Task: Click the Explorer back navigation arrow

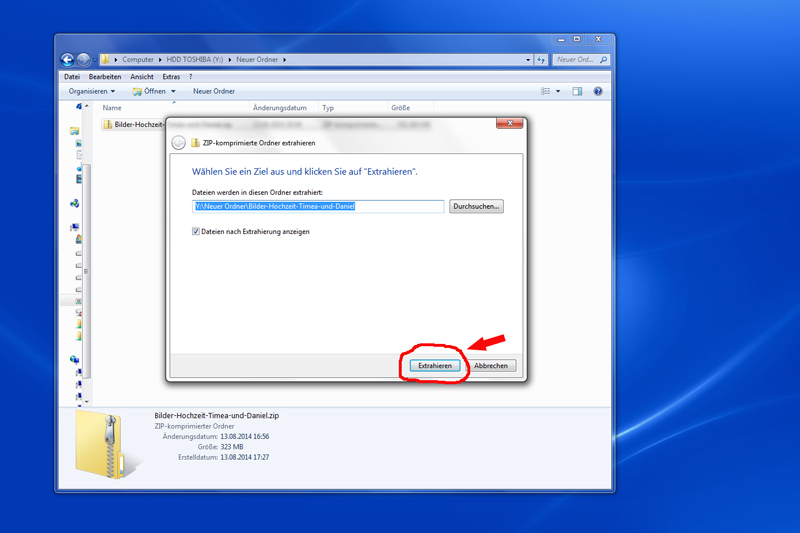Action: pos(67,60)
